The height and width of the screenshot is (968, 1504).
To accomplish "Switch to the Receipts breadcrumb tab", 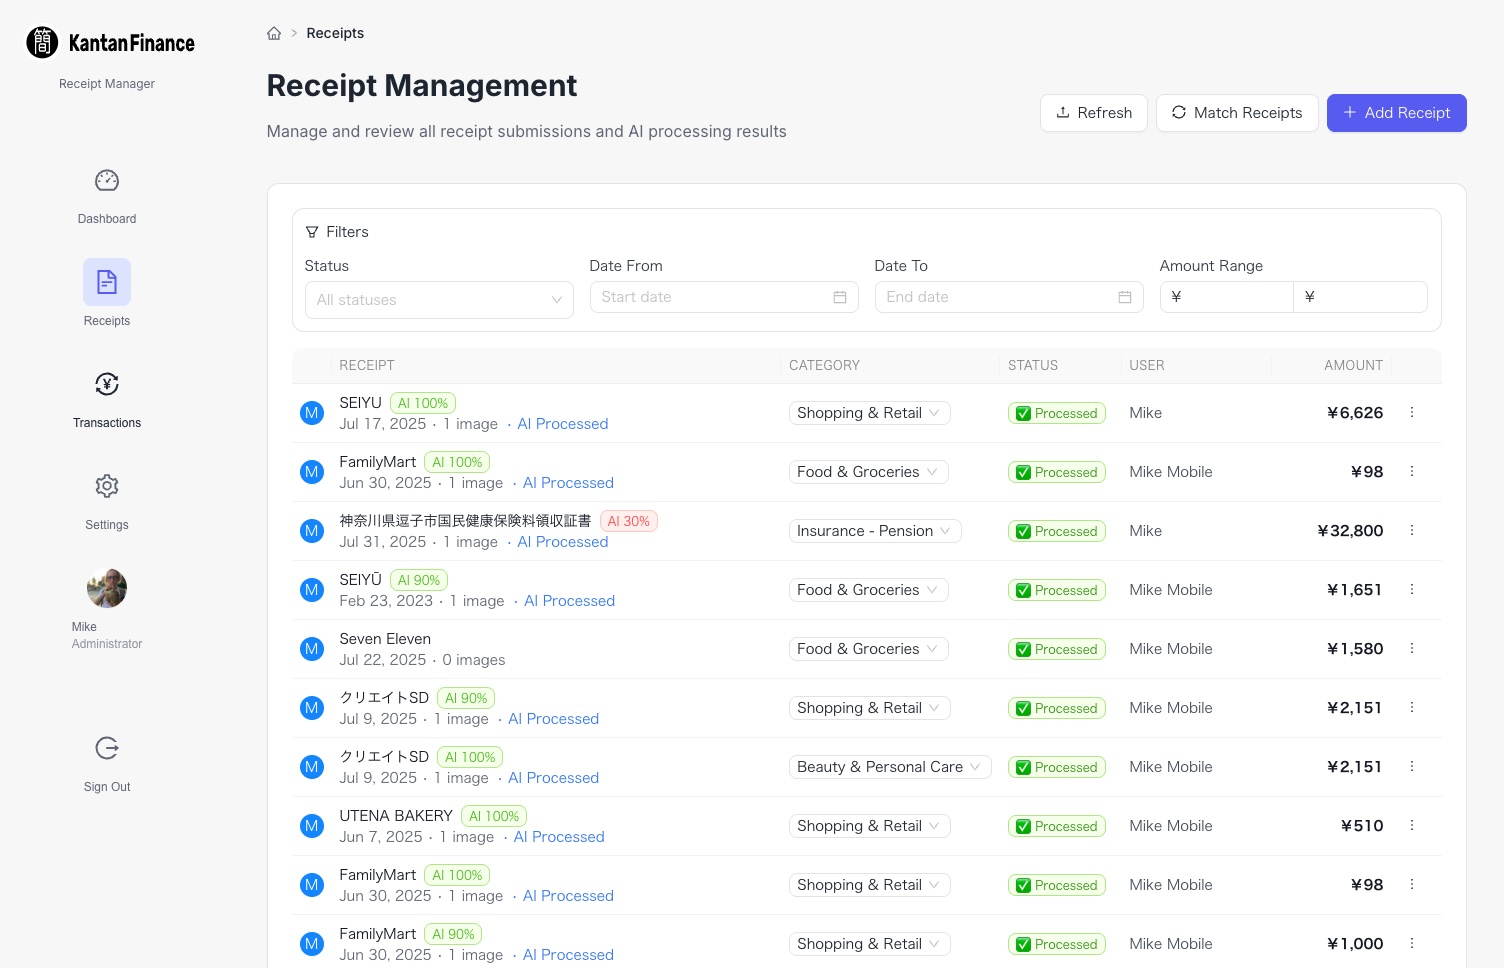I will tap(335, 32).
